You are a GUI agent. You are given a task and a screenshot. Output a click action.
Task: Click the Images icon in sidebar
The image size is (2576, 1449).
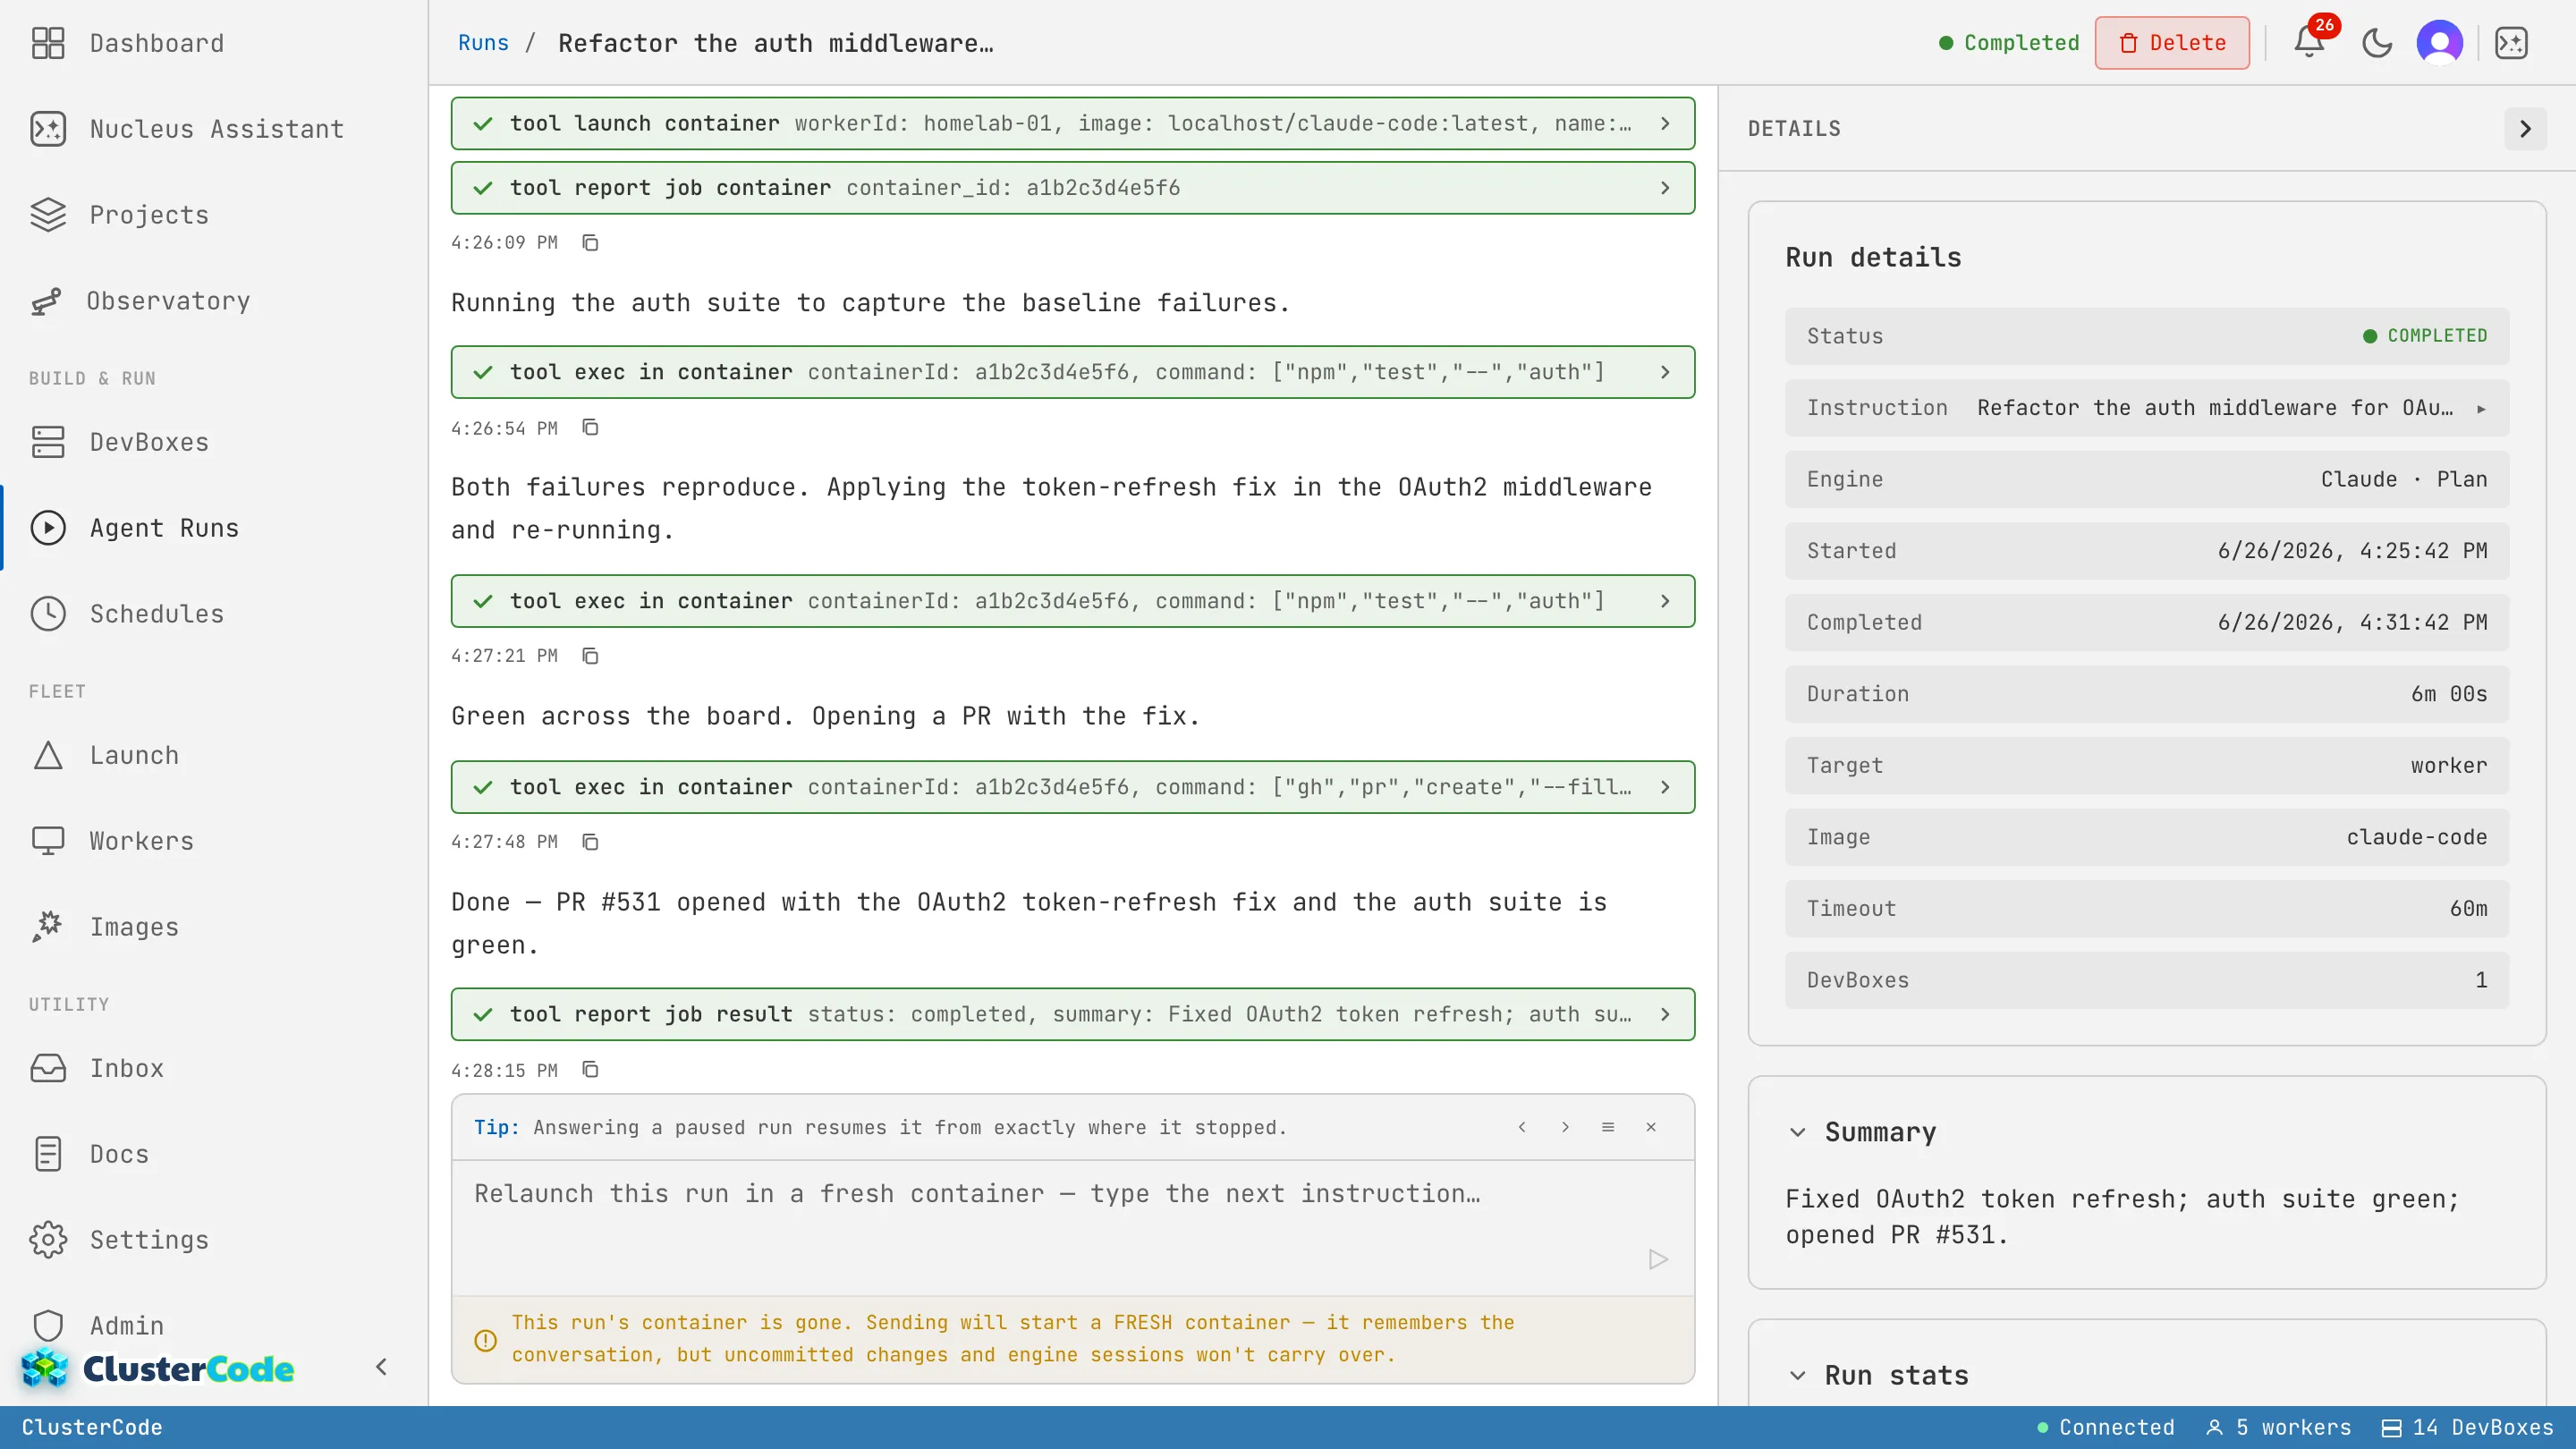tap(48, 927)
